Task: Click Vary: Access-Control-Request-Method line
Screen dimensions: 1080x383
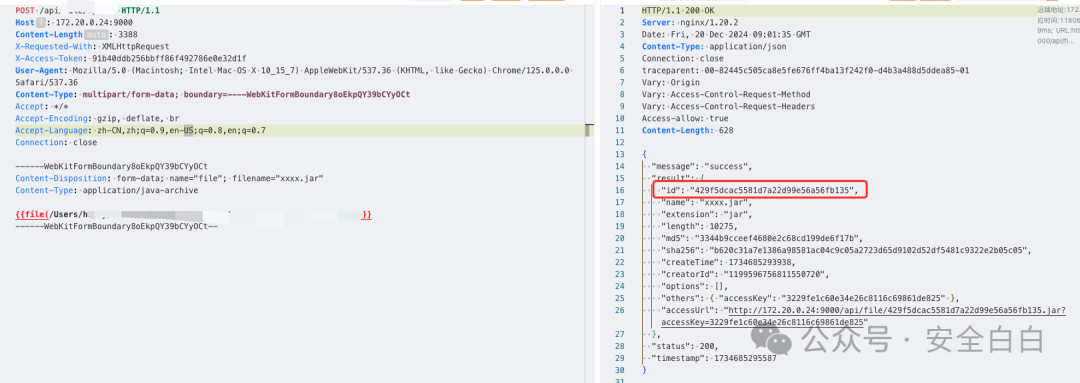Action: [725, 94]
